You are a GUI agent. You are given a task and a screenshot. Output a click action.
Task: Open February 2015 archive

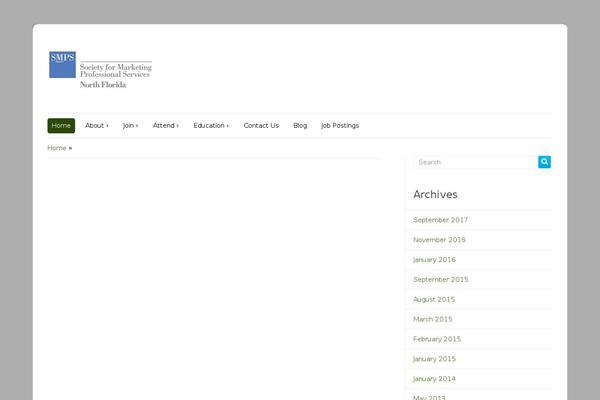(437, 339)
